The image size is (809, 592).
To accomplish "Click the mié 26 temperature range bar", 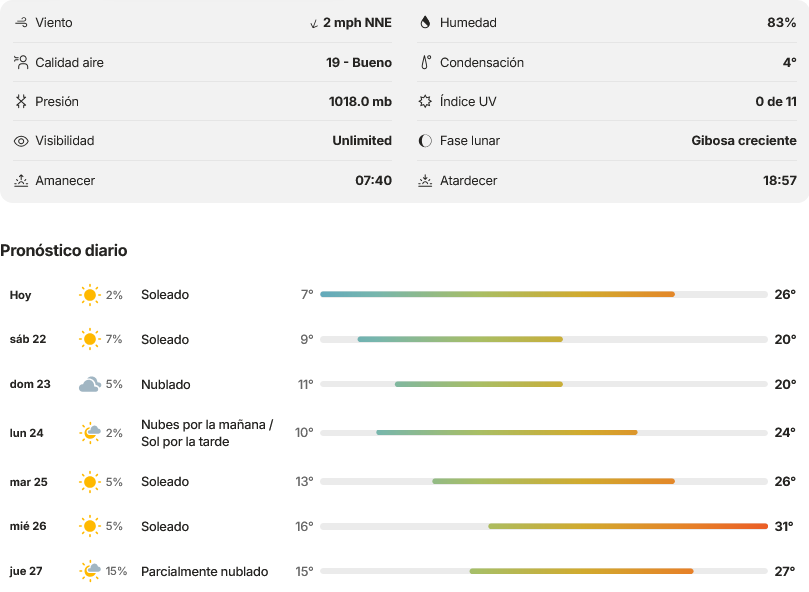I will click(544, 526).
